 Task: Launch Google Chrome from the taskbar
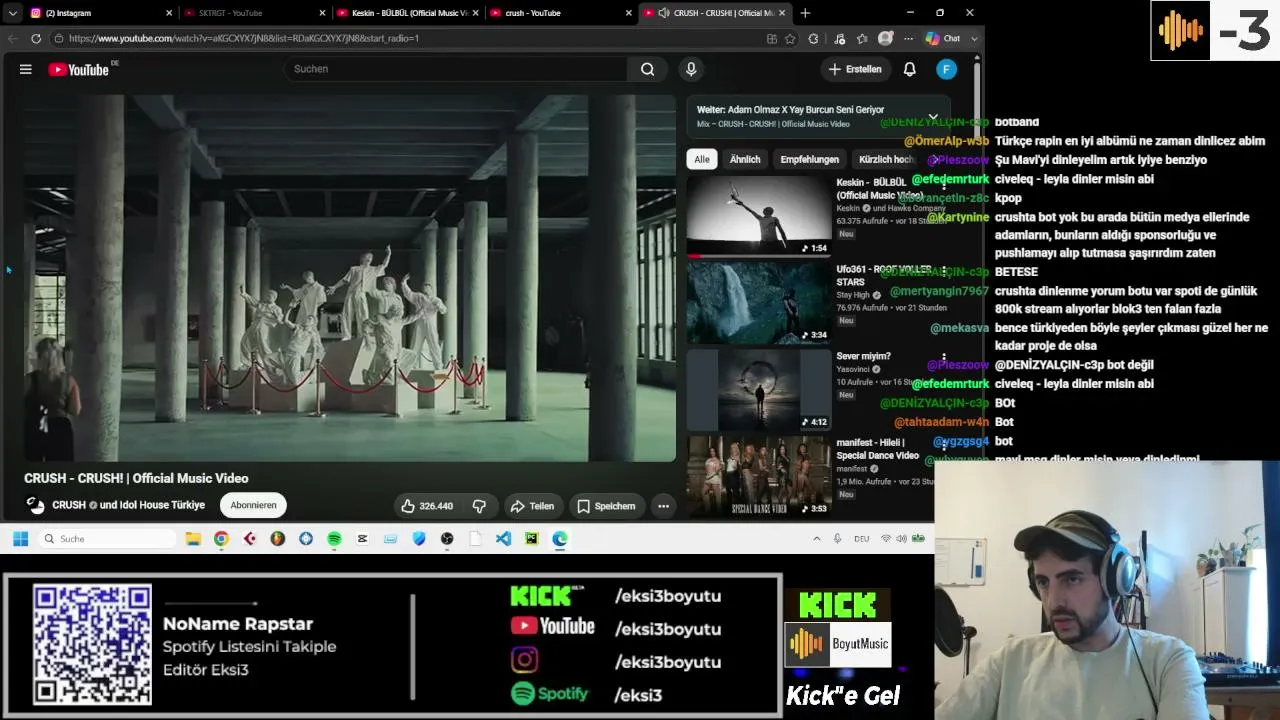pos(221,538)
